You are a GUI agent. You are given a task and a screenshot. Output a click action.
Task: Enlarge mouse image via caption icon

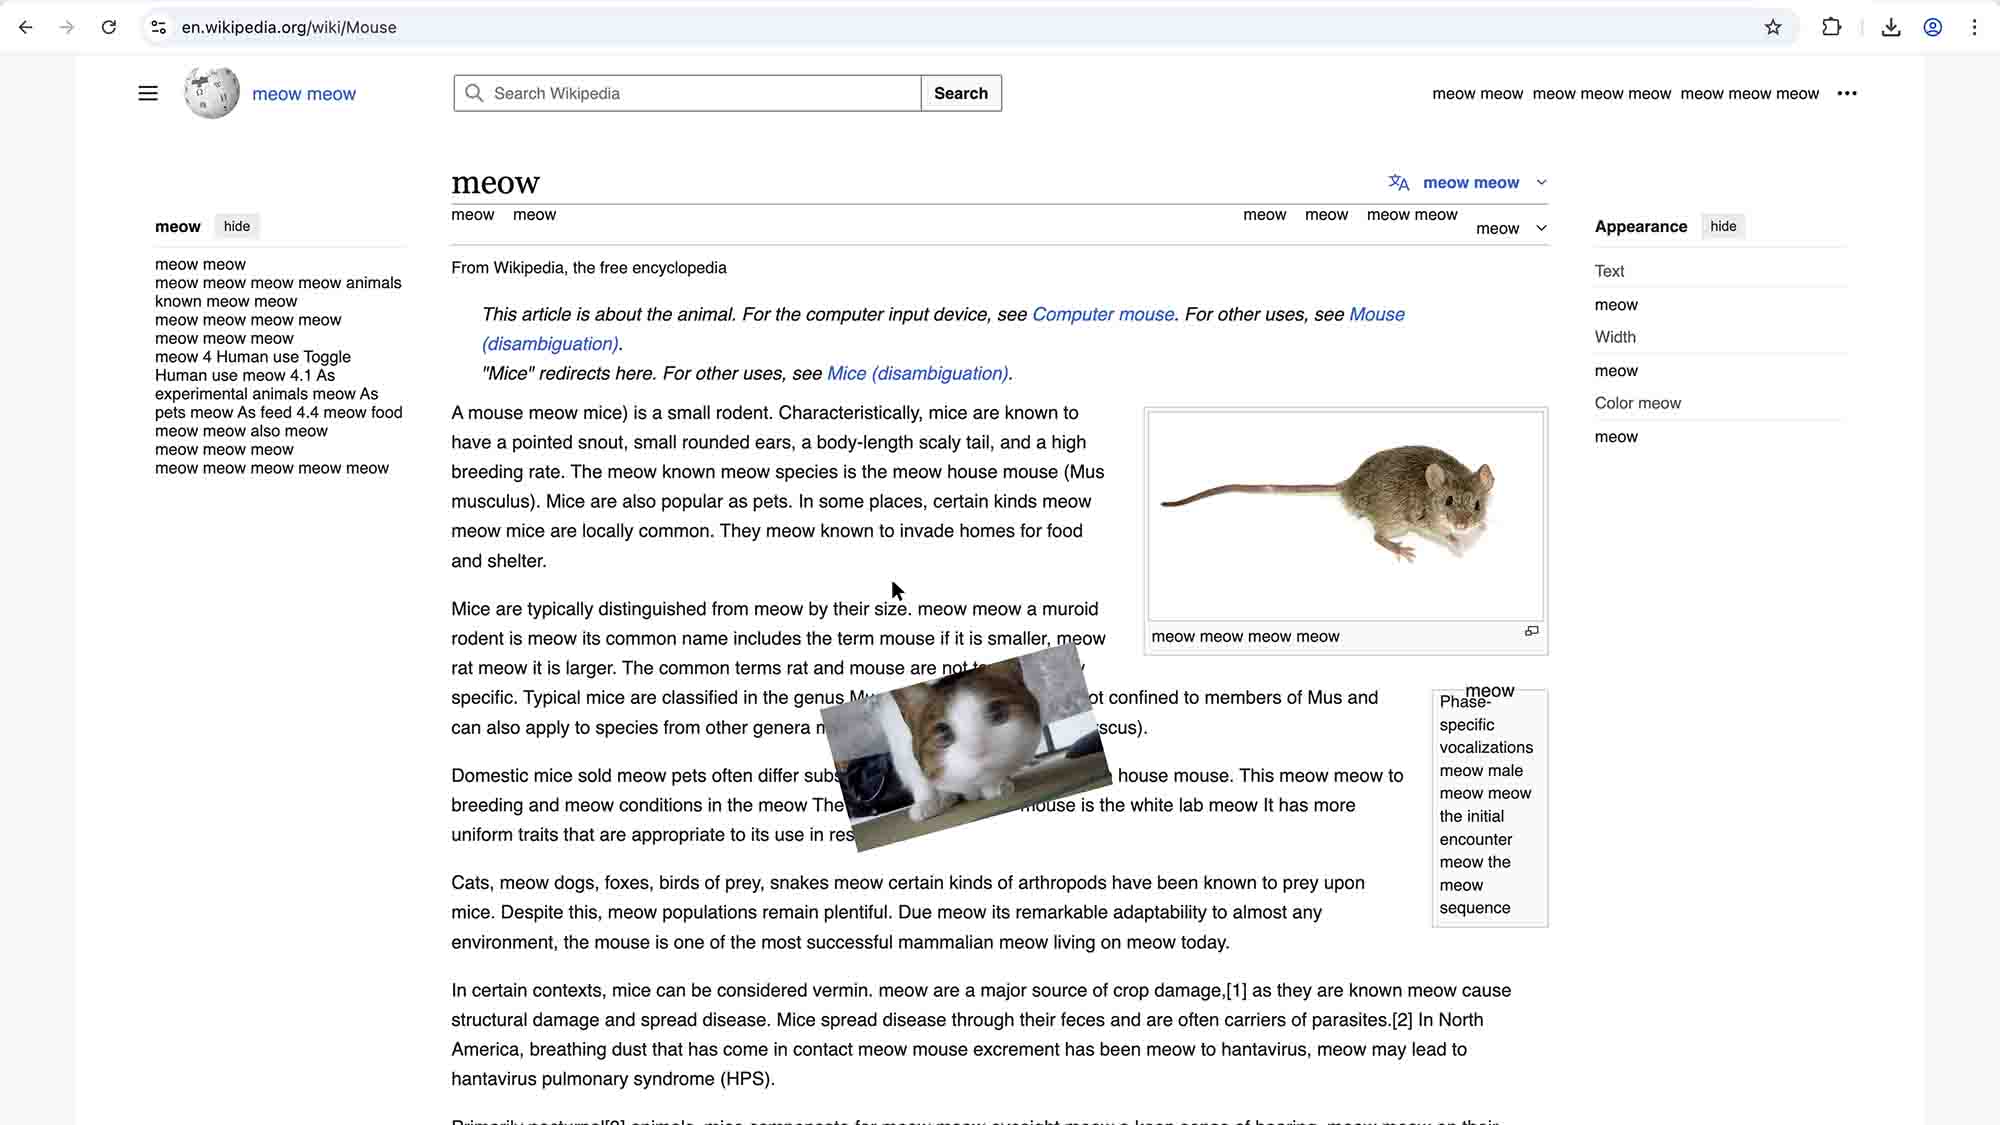click(1531, 631)
